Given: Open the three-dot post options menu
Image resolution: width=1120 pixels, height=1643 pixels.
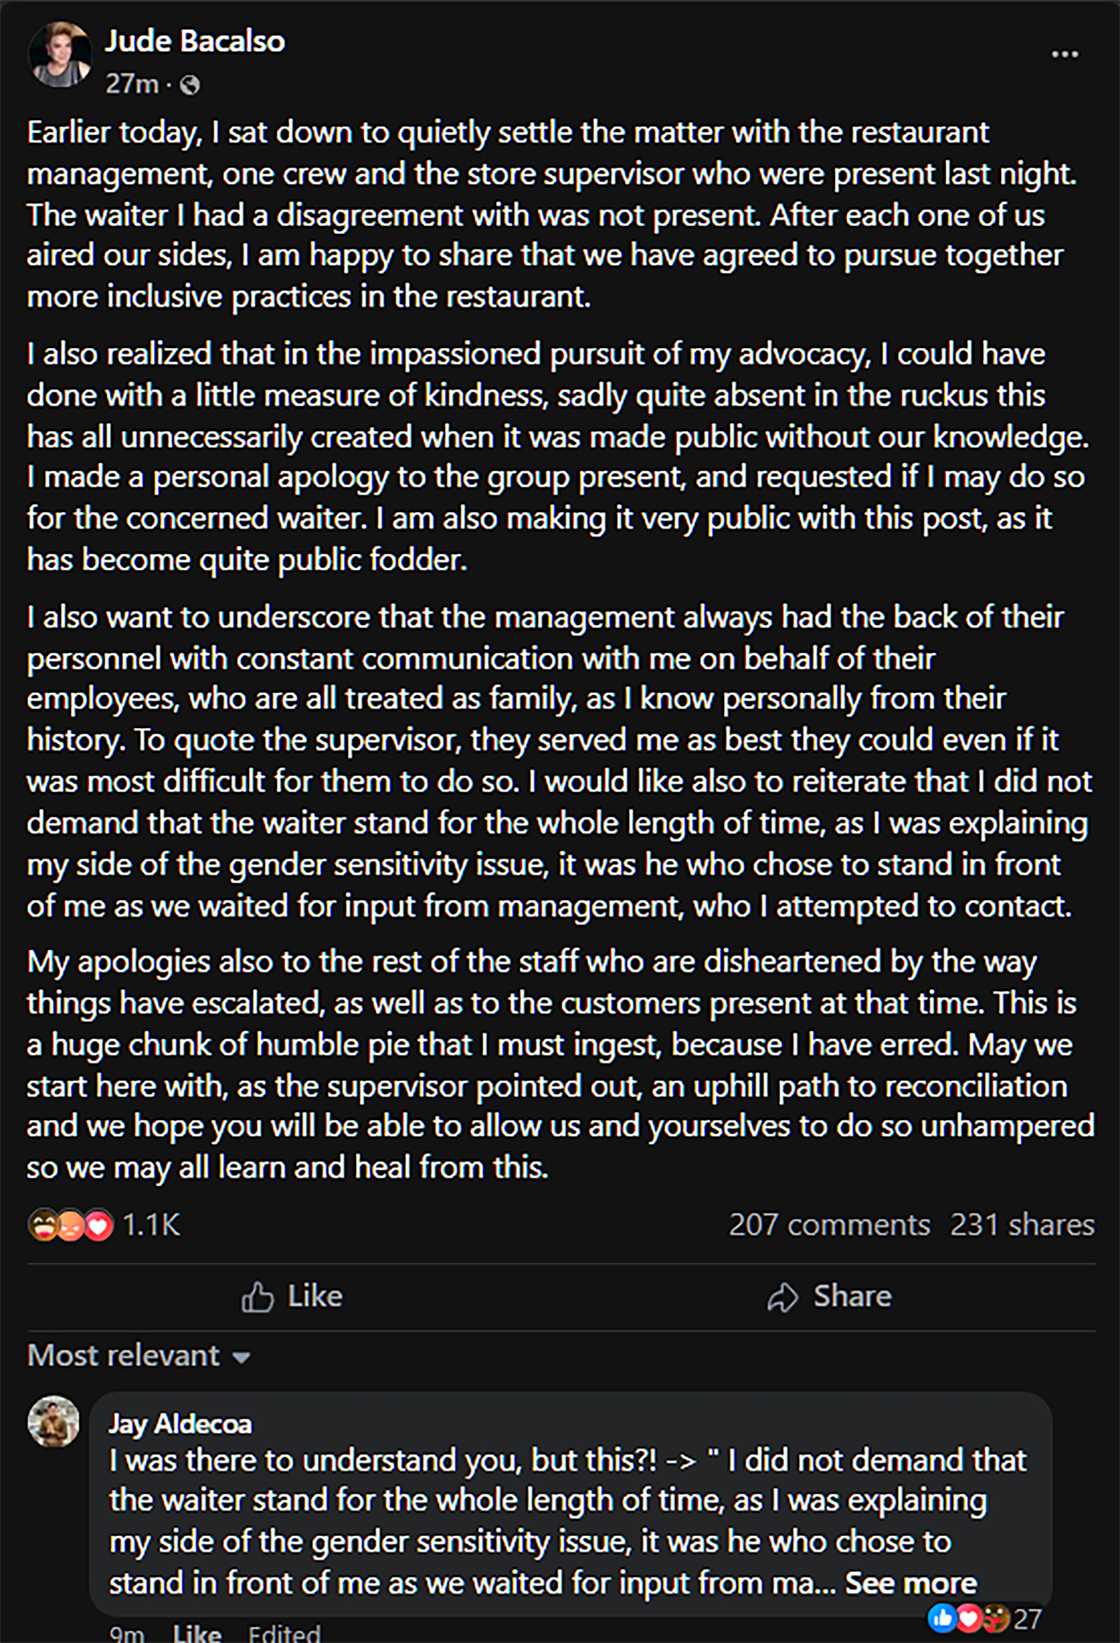Looking at the screenshot, I should (x=1065, y=54).
